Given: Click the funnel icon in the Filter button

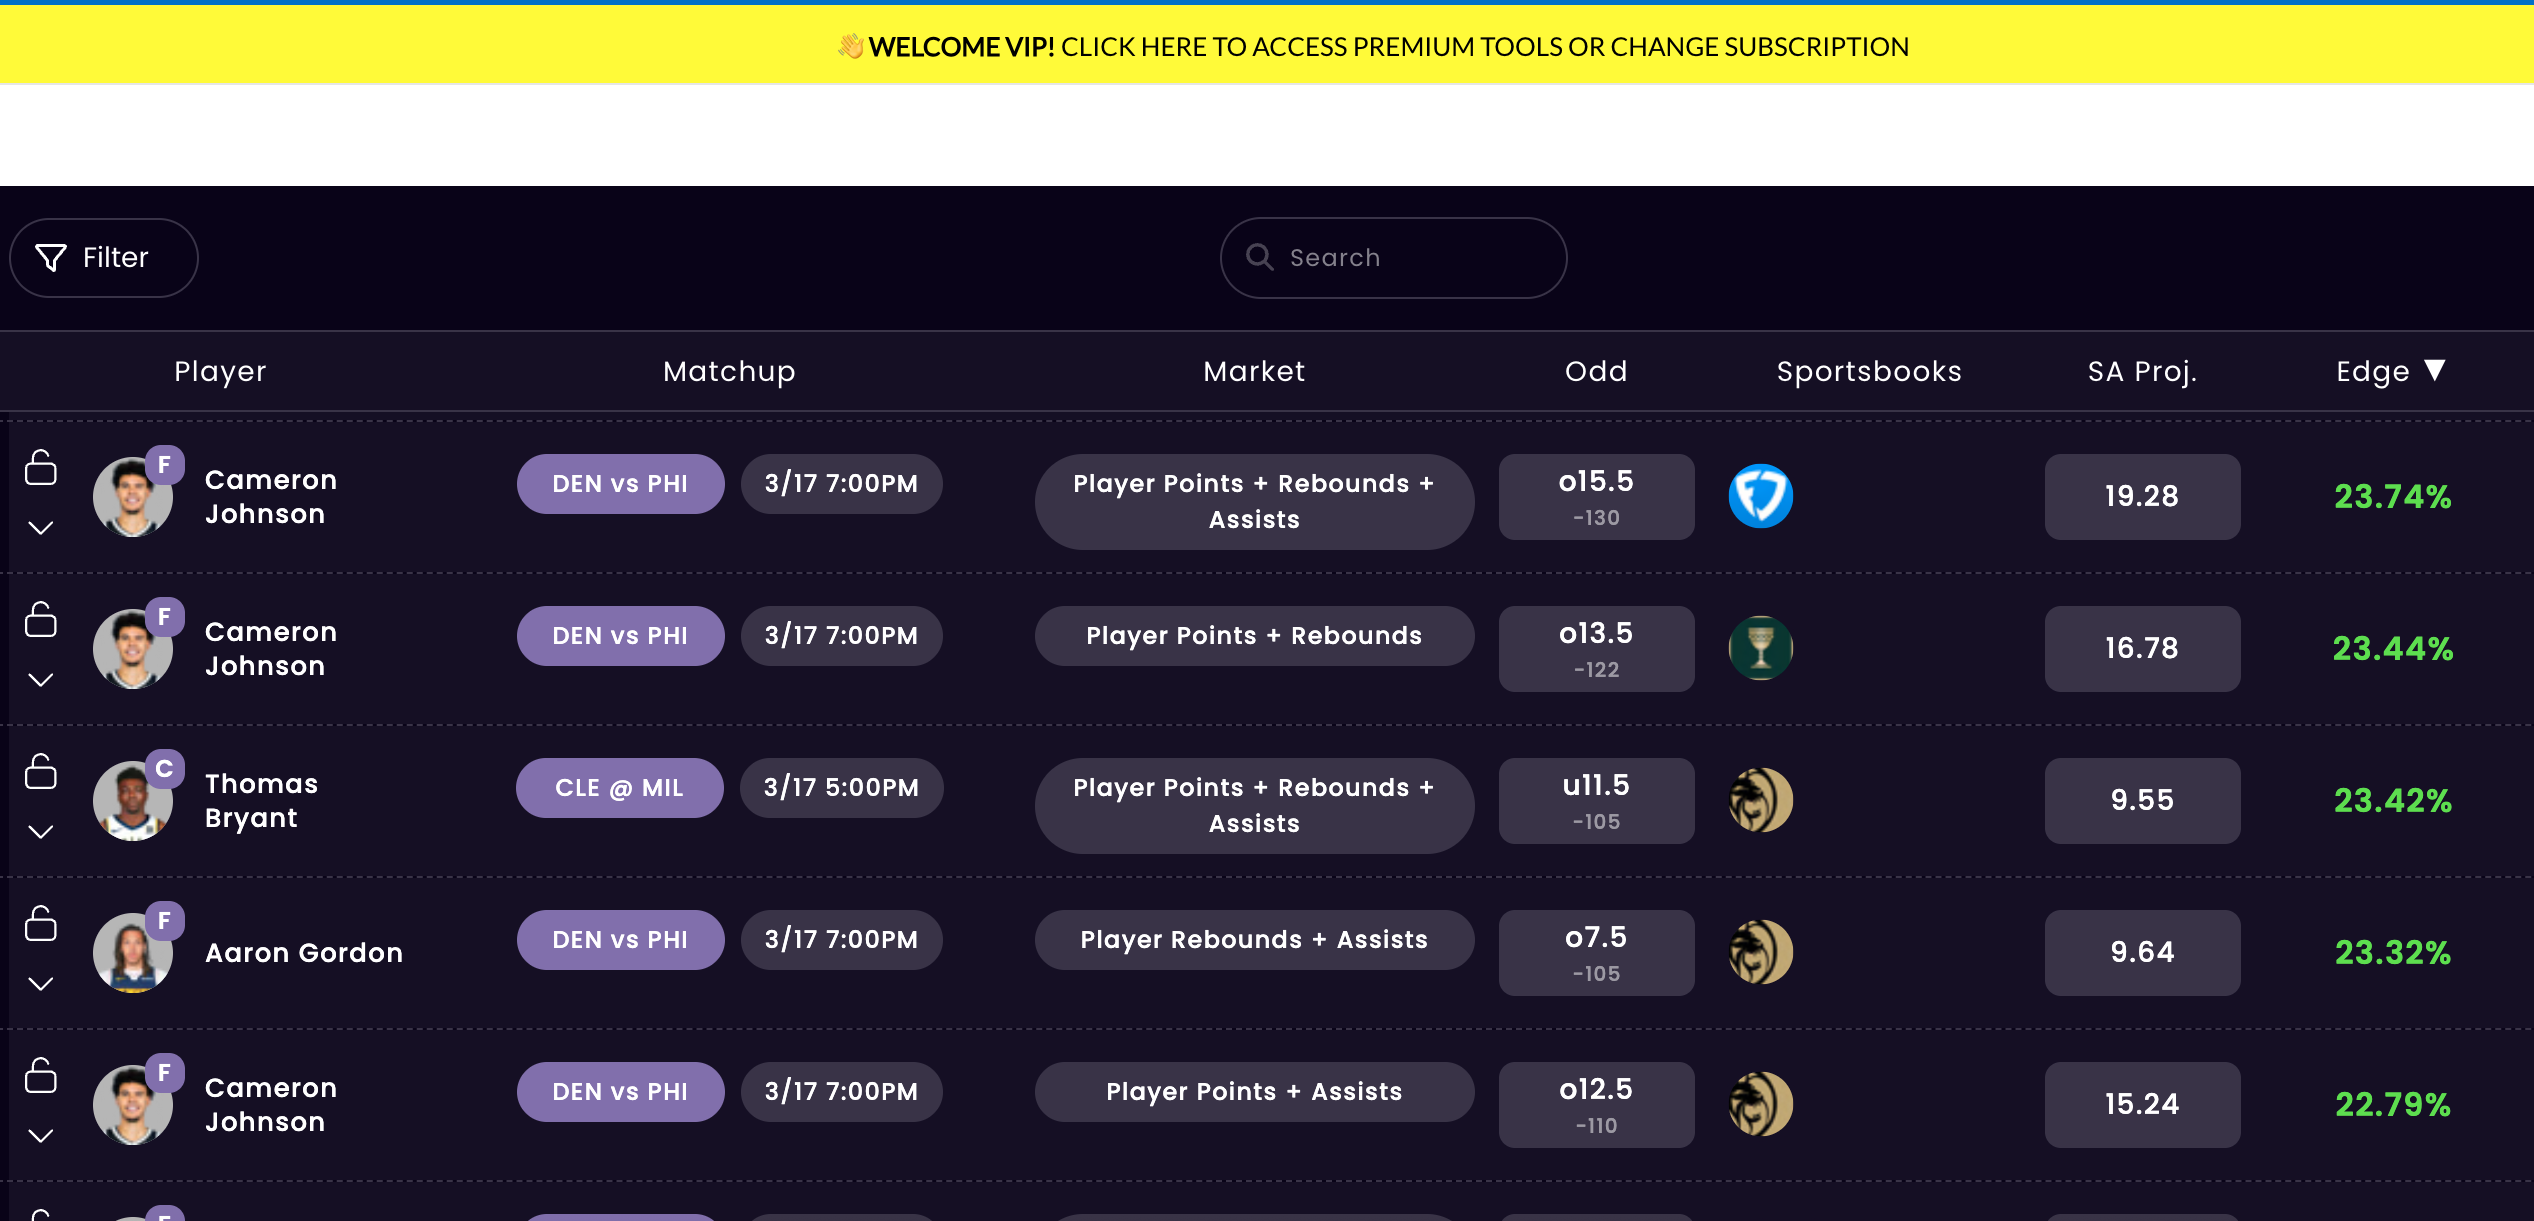Looking at the screenshot, I should (x=51, y=258).
